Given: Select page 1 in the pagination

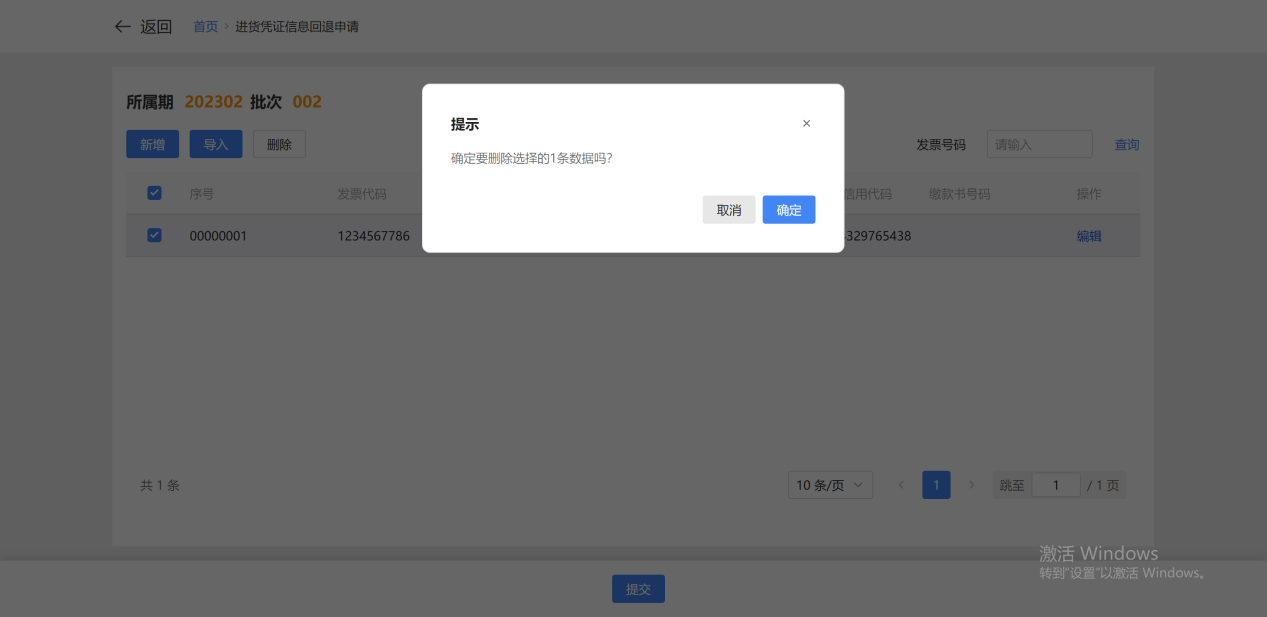Looking at the screenshot, I should point(936,485).
